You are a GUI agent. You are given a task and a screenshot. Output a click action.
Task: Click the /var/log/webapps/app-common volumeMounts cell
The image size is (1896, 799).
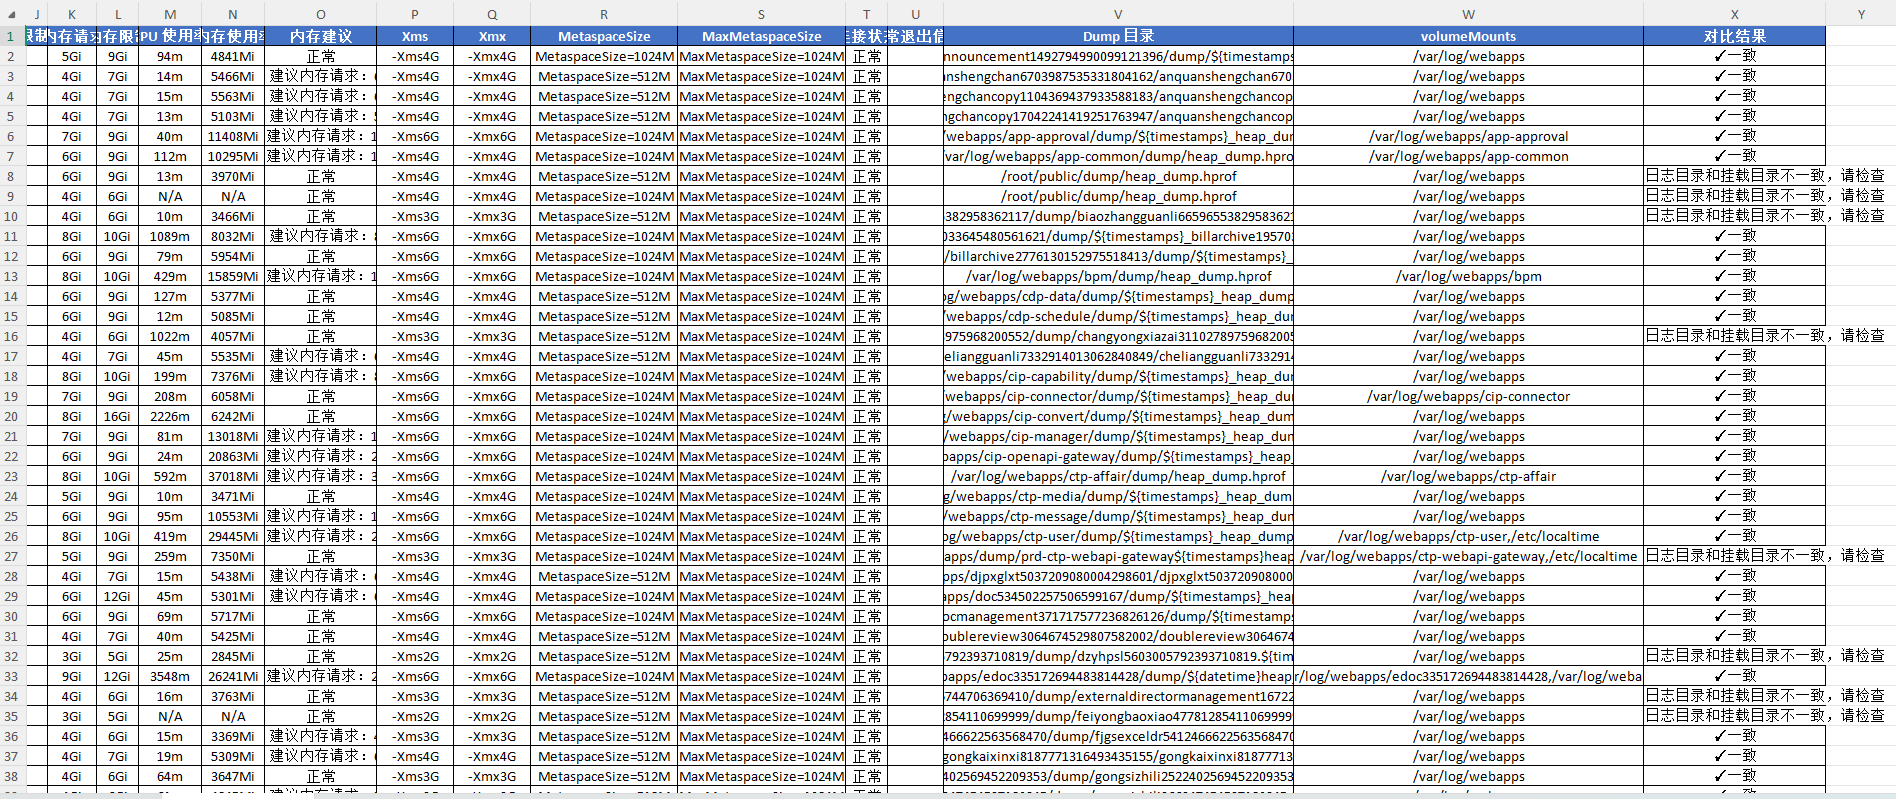[x=1468, y=156]
